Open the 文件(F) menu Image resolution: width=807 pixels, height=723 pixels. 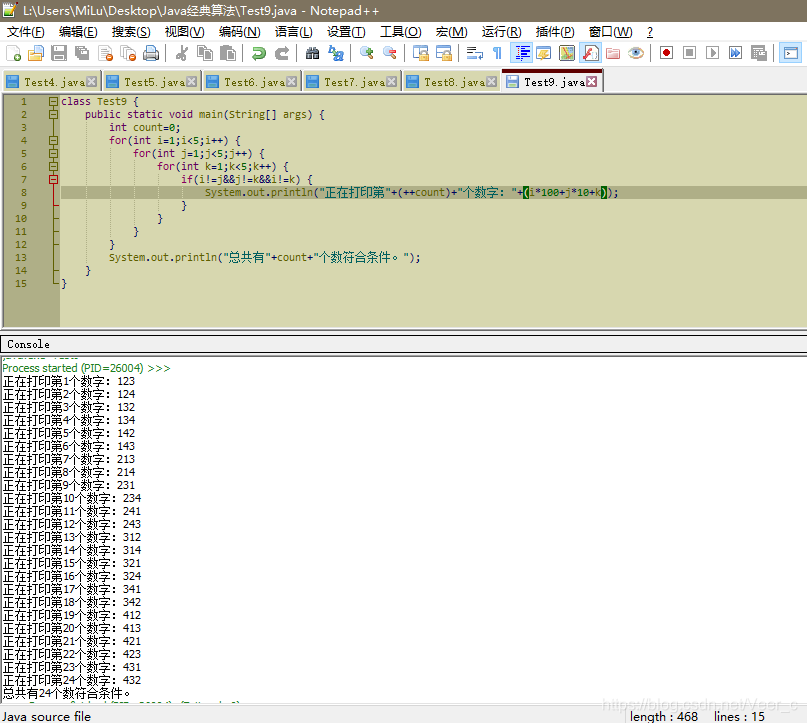25,32
